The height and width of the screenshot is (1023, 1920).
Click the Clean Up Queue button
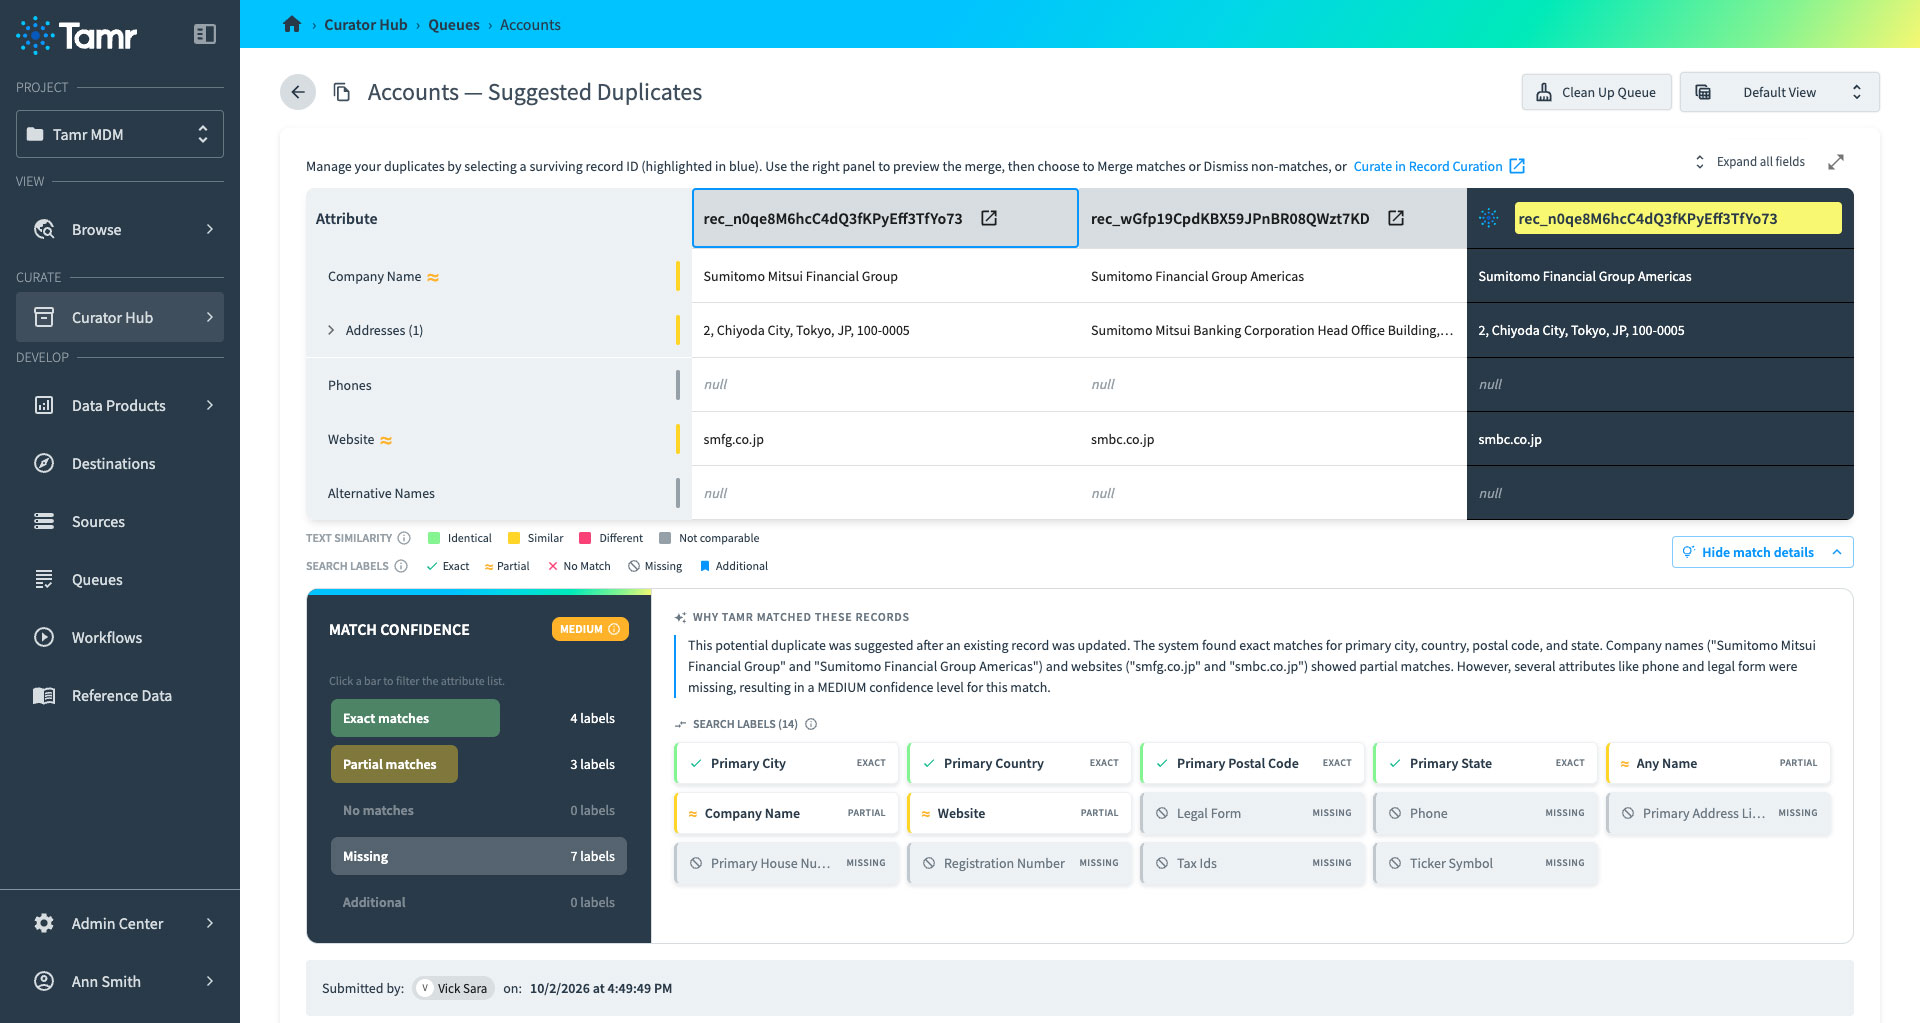[1596, 92]
